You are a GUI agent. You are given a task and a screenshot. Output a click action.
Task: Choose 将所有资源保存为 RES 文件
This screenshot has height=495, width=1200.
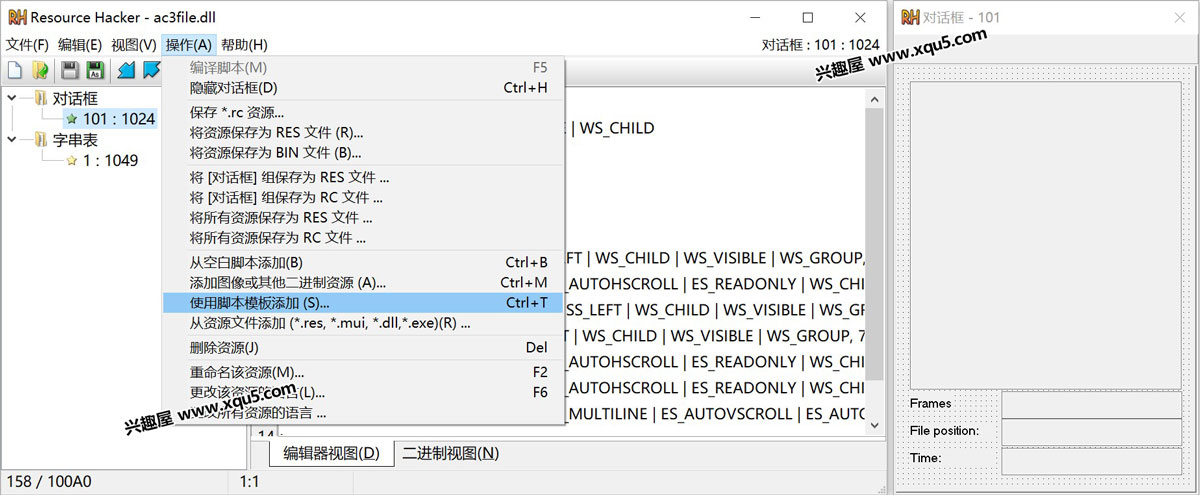364,218
